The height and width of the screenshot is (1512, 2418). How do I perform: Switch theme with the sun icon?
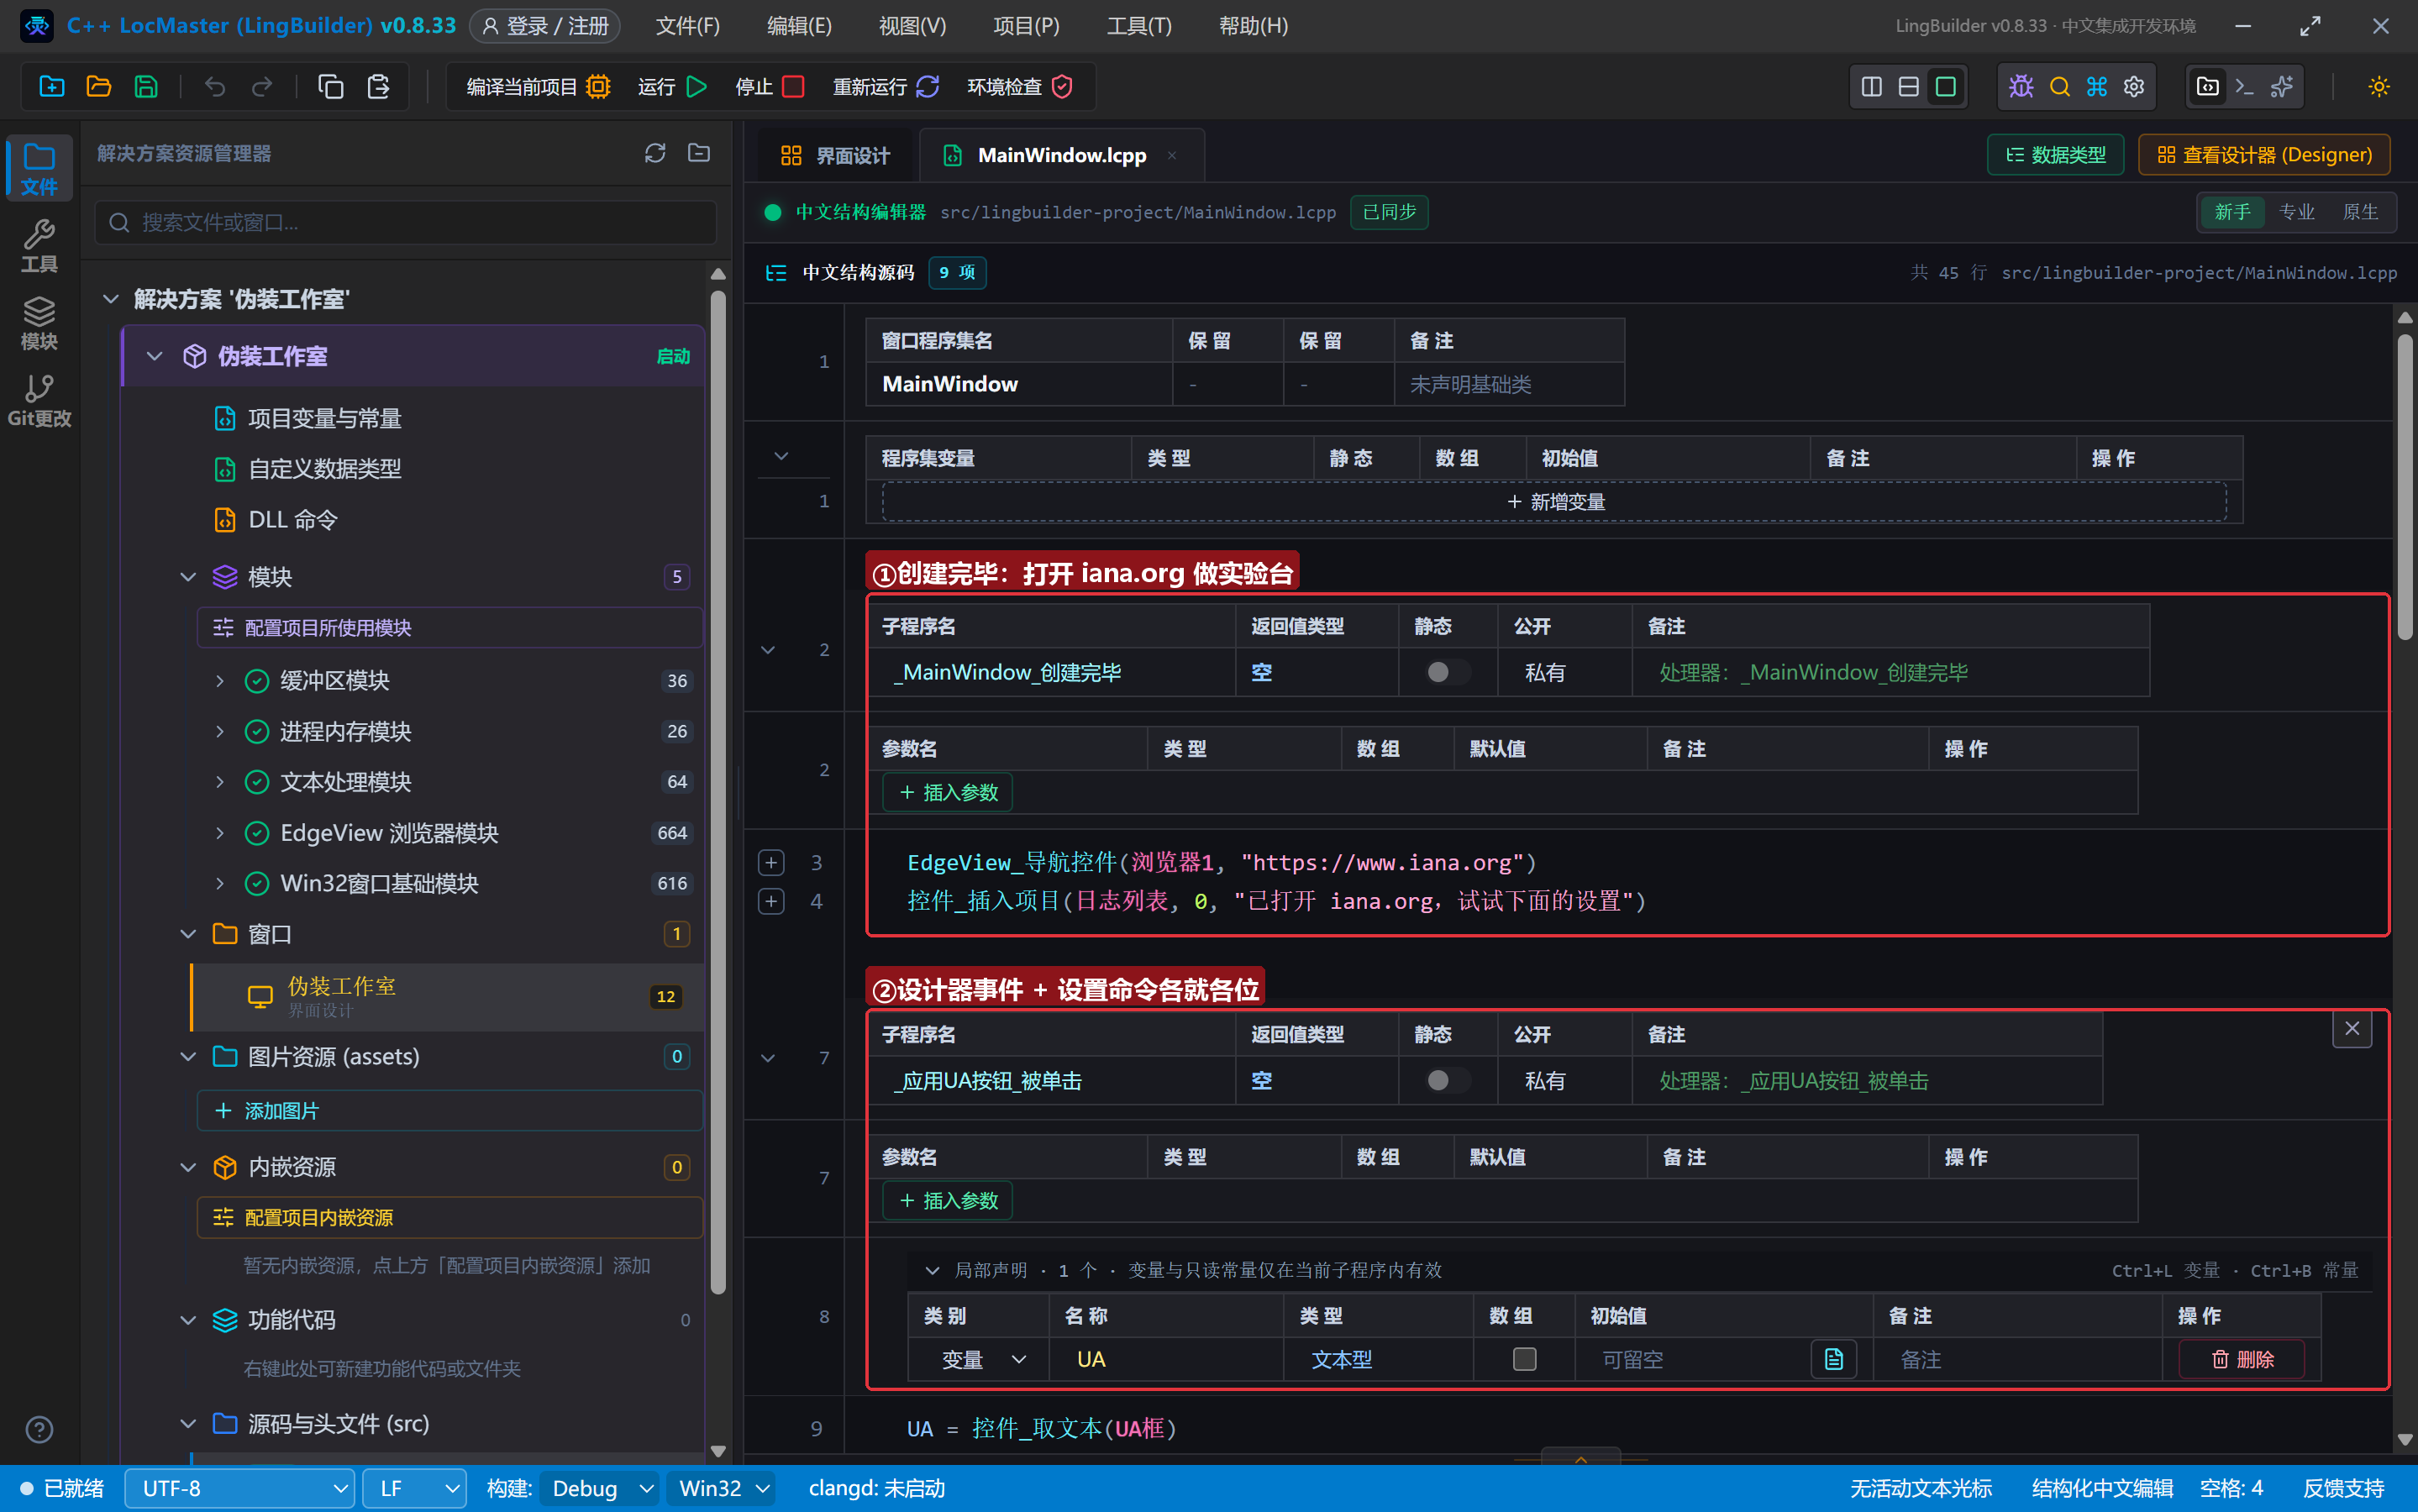tap(2379, 86)
